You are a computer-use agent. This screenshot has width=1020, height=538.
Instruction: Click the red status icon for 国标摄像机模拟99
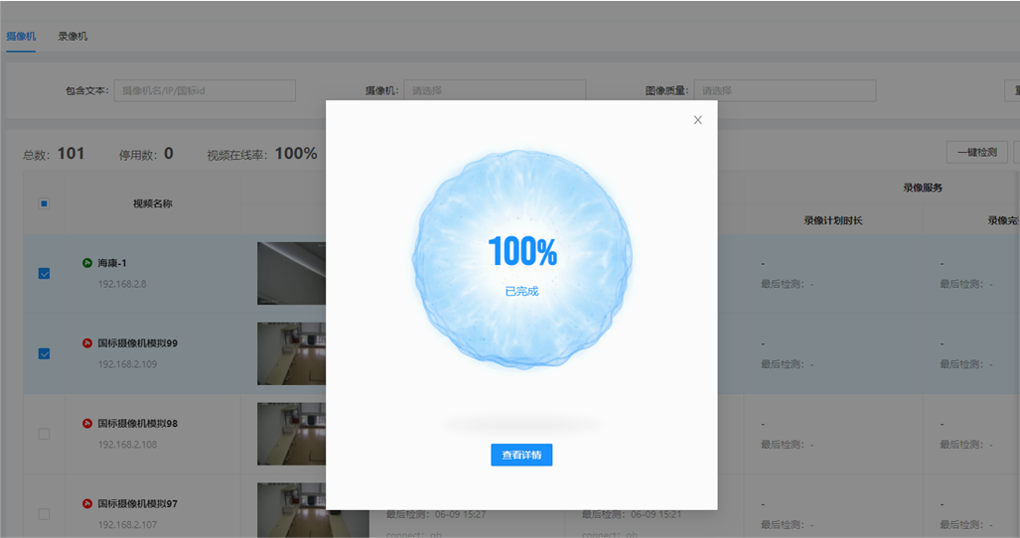click(x=87, y=343)
